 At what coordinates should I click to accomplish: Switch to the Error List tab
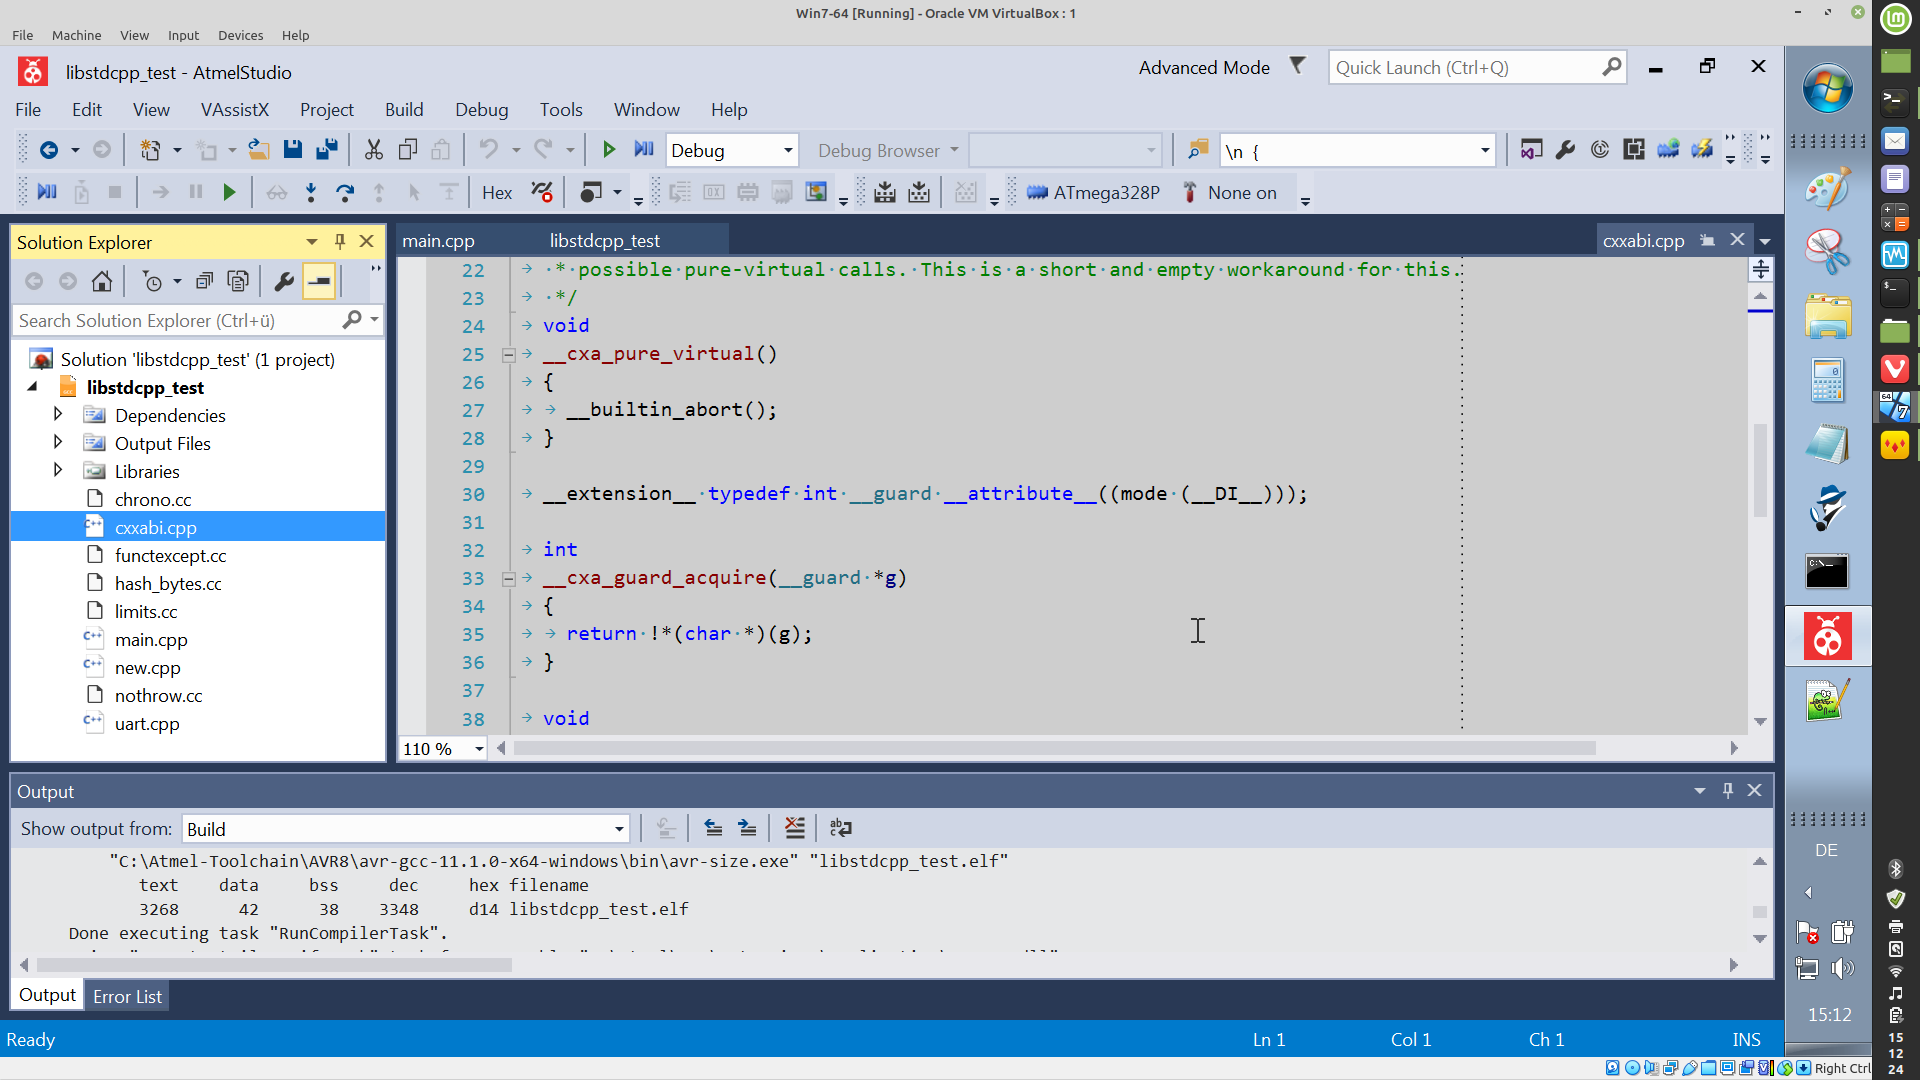pyautogui.click(x=127, y=996)
